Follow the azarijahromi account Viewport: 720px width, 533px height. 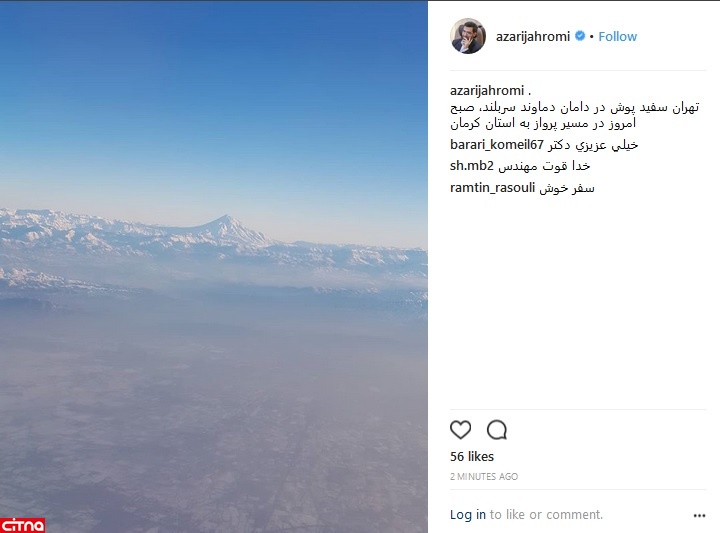[x=618, y=36]
